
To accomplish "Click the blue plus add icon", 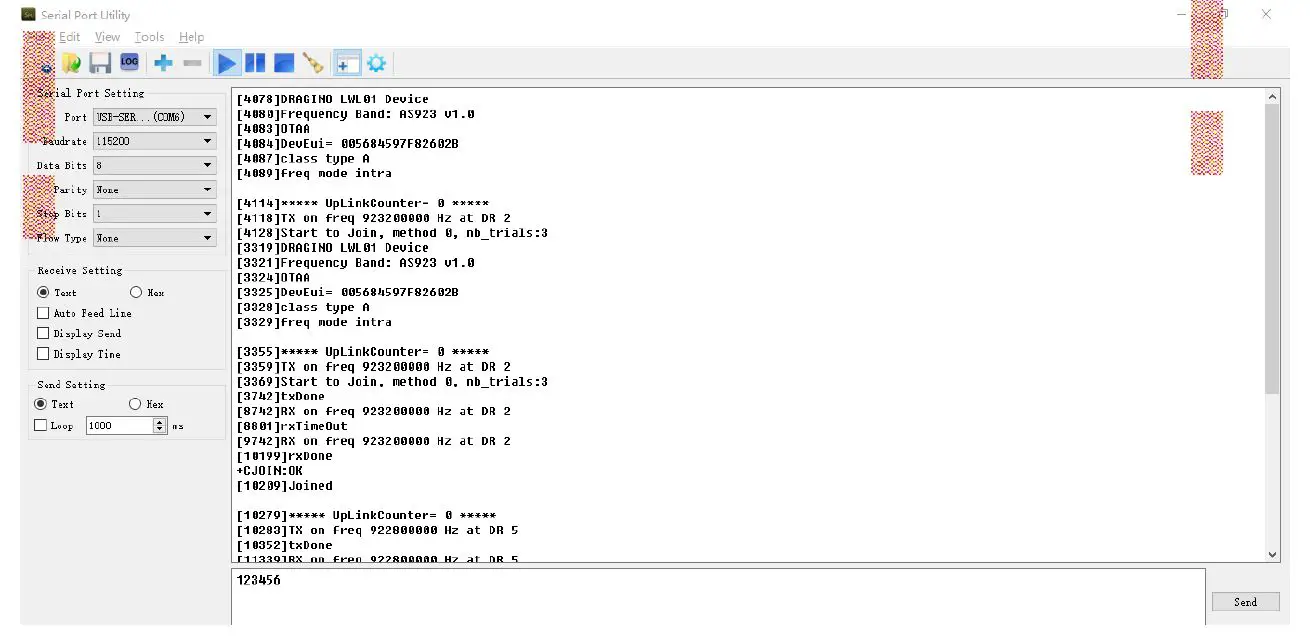I will pos(163,64).
